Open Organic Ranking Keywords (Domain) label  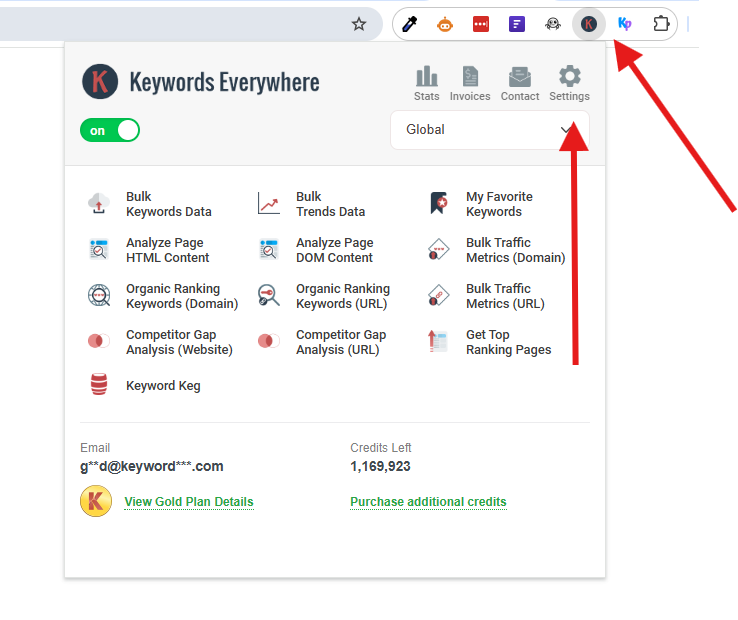(x=182, y=296)
